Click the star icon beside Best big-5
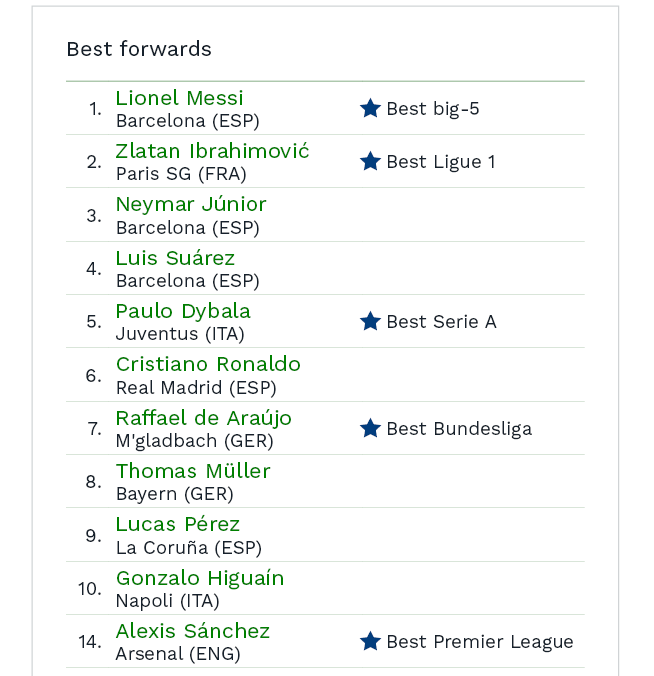Screen dimensions: 654x676 [370, 108]
